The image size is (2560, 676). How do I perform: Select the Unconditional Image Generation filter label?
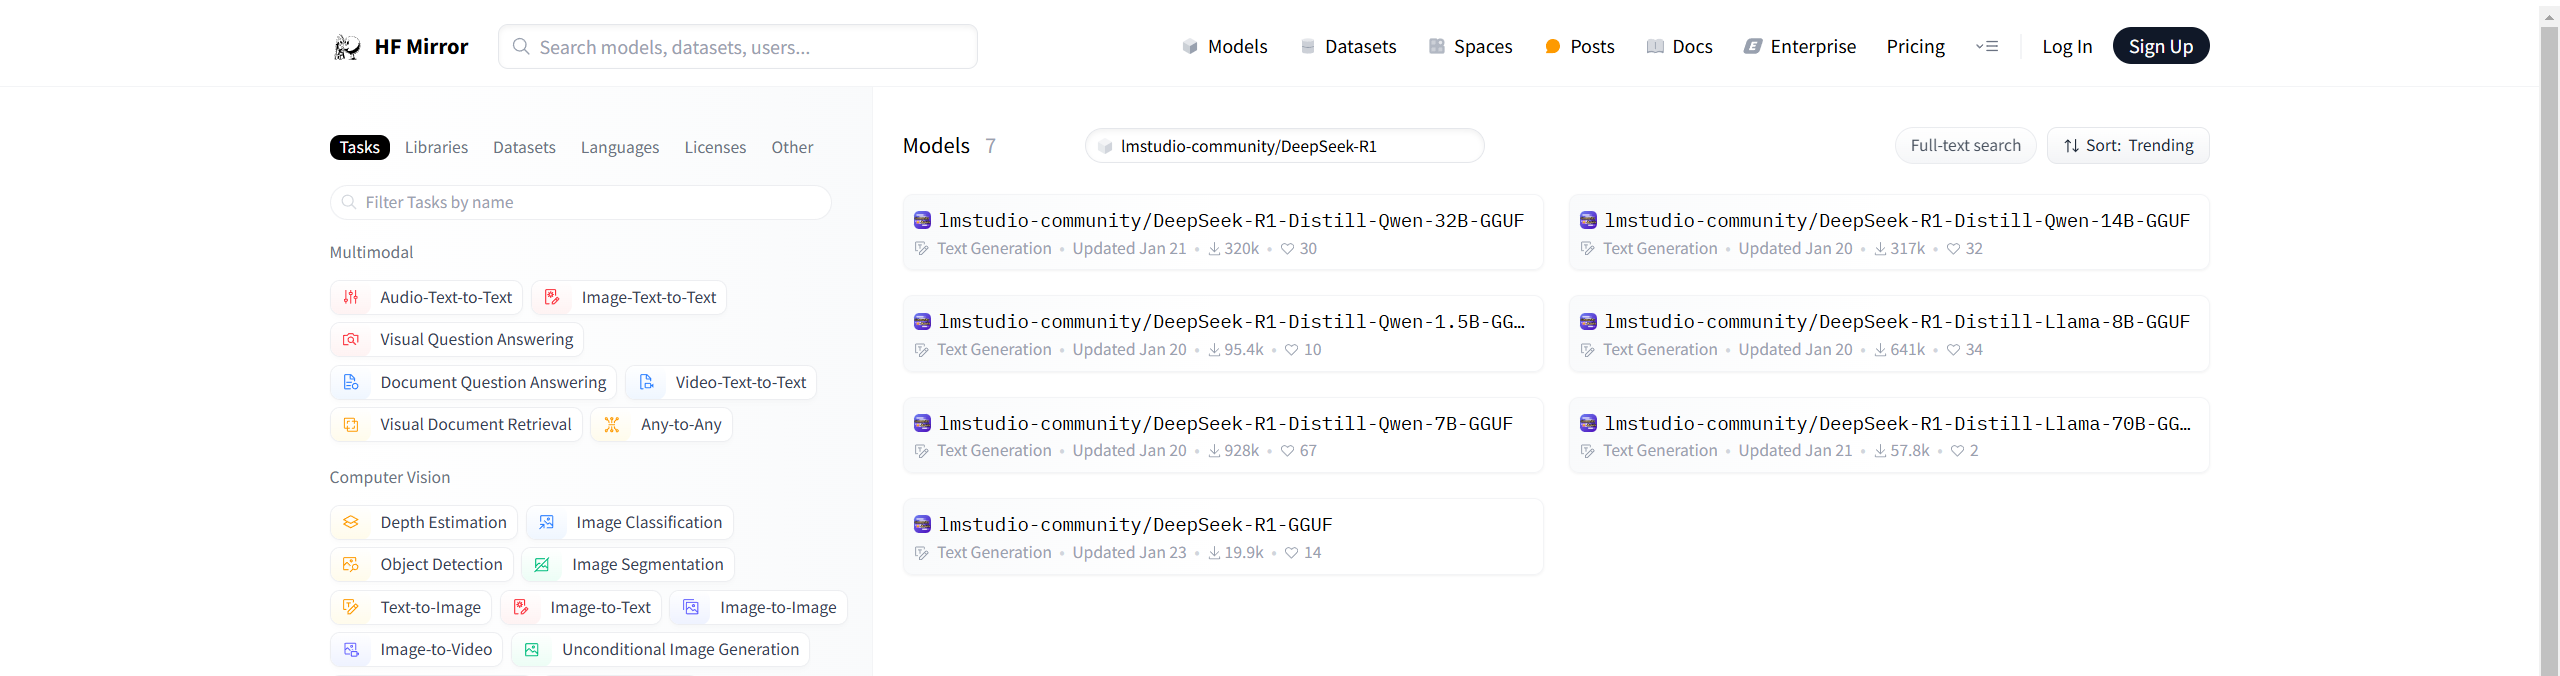tap(680, 650)
